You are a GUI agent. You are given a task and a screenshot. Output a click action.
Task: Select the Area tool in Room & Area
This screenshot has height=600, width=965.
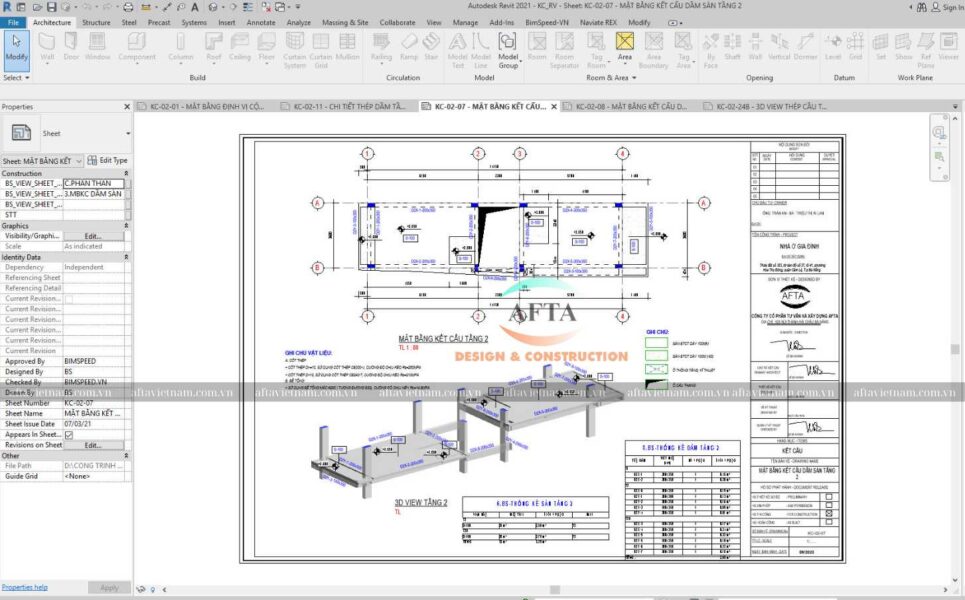tap(624, 46)
